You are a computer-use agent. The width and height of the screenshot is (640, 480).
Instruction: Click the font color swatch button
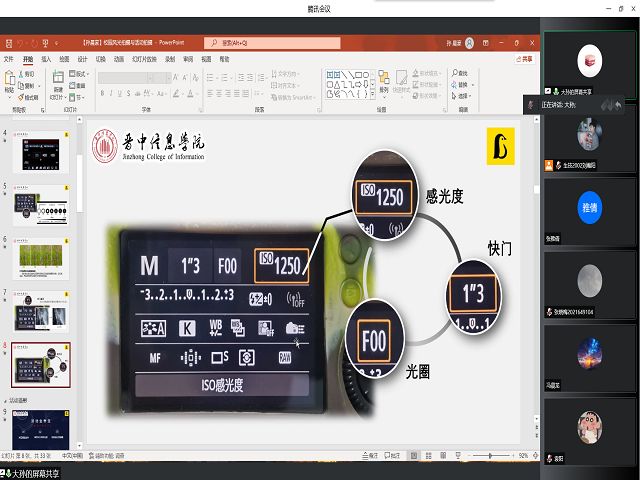[x=191, y=93]
